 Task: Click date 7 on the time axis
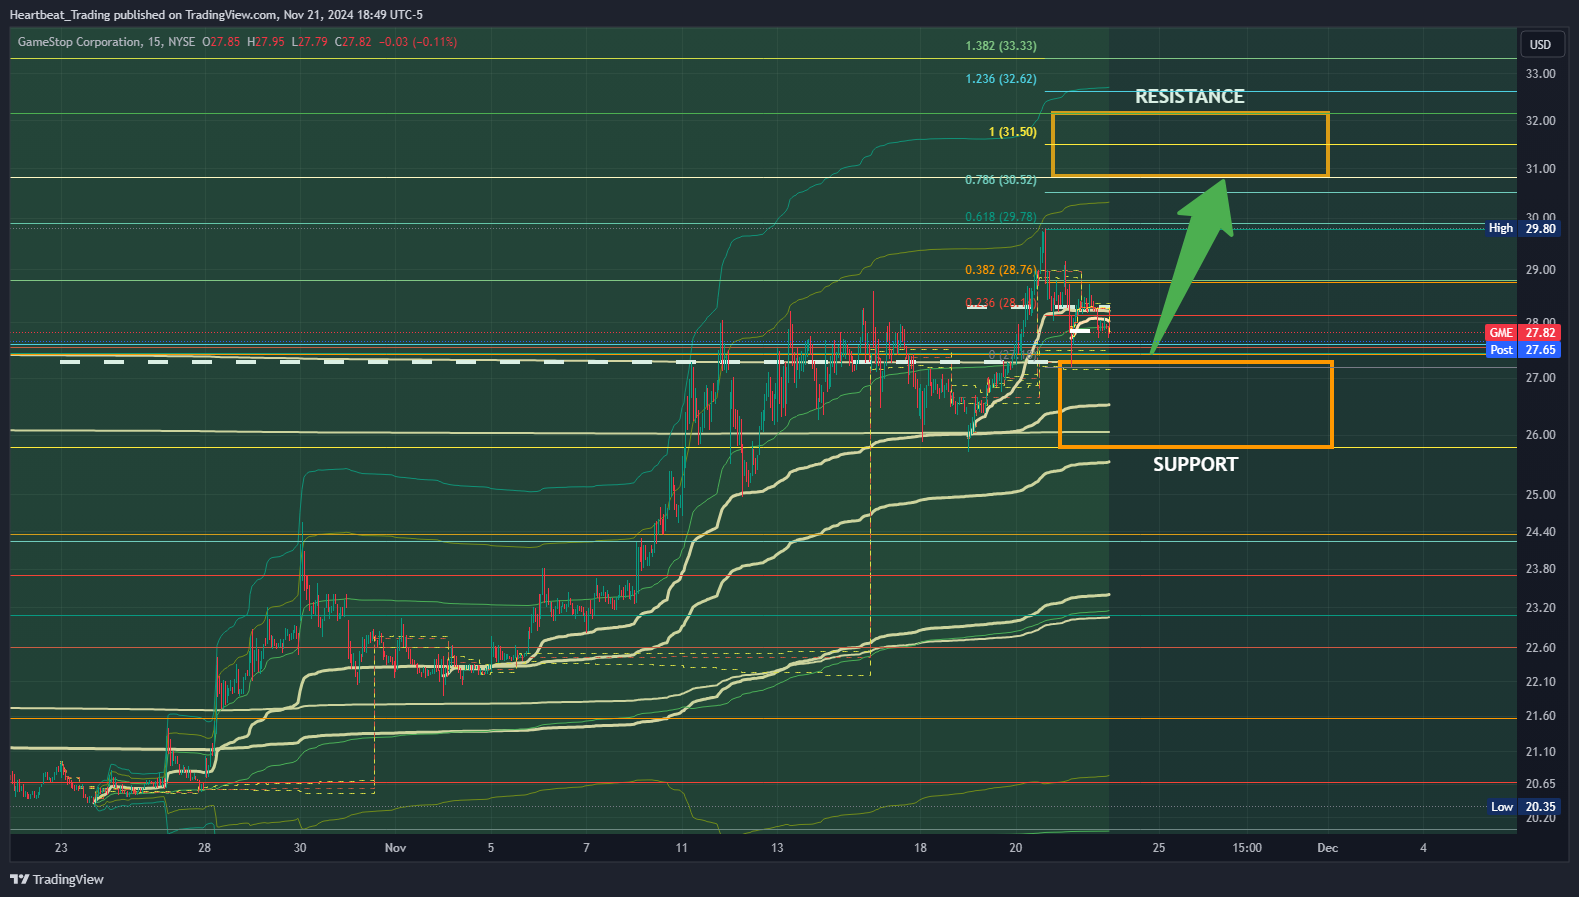(586, 848)
